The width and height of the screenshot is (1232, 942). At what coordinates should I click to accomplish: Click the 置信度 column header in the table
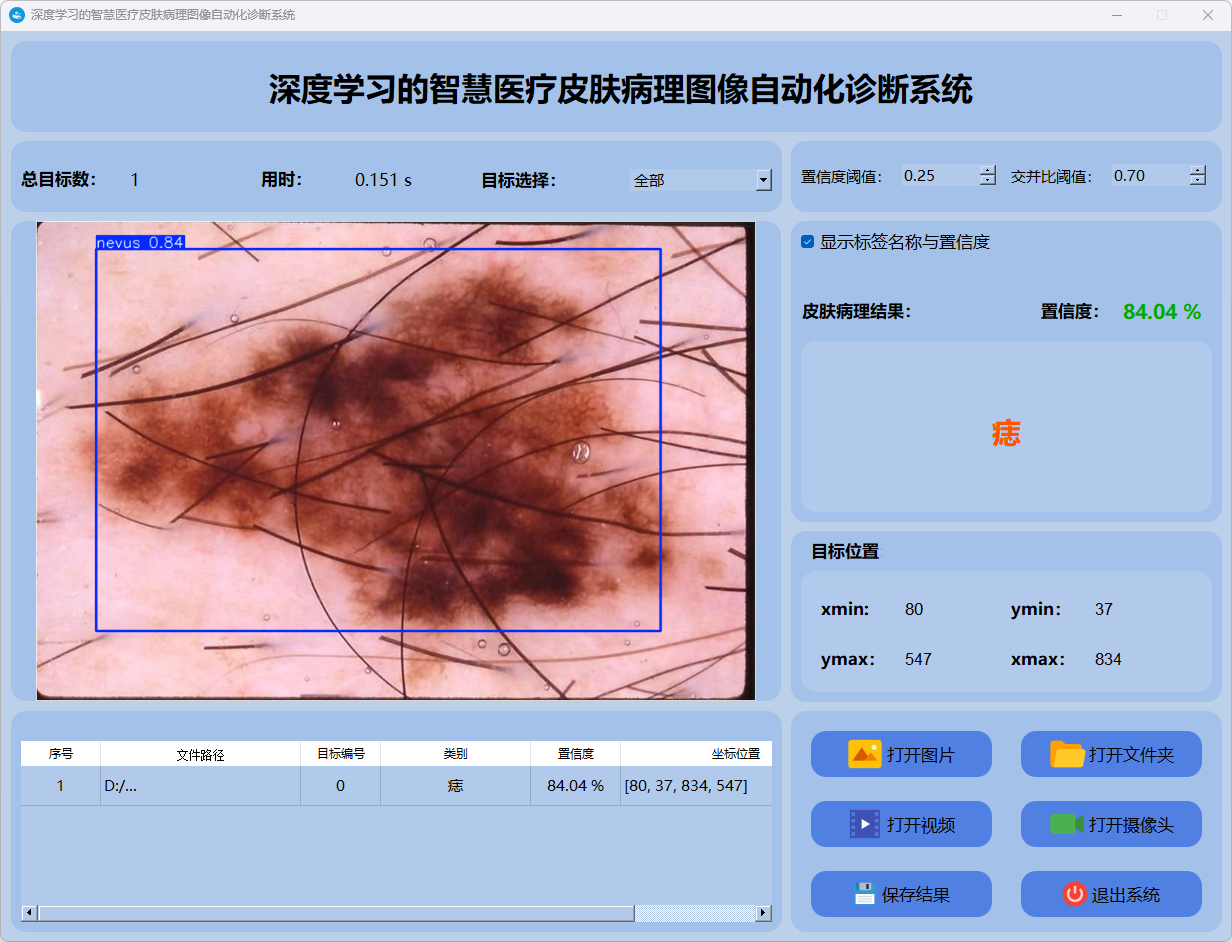click(x=575, y=754)
